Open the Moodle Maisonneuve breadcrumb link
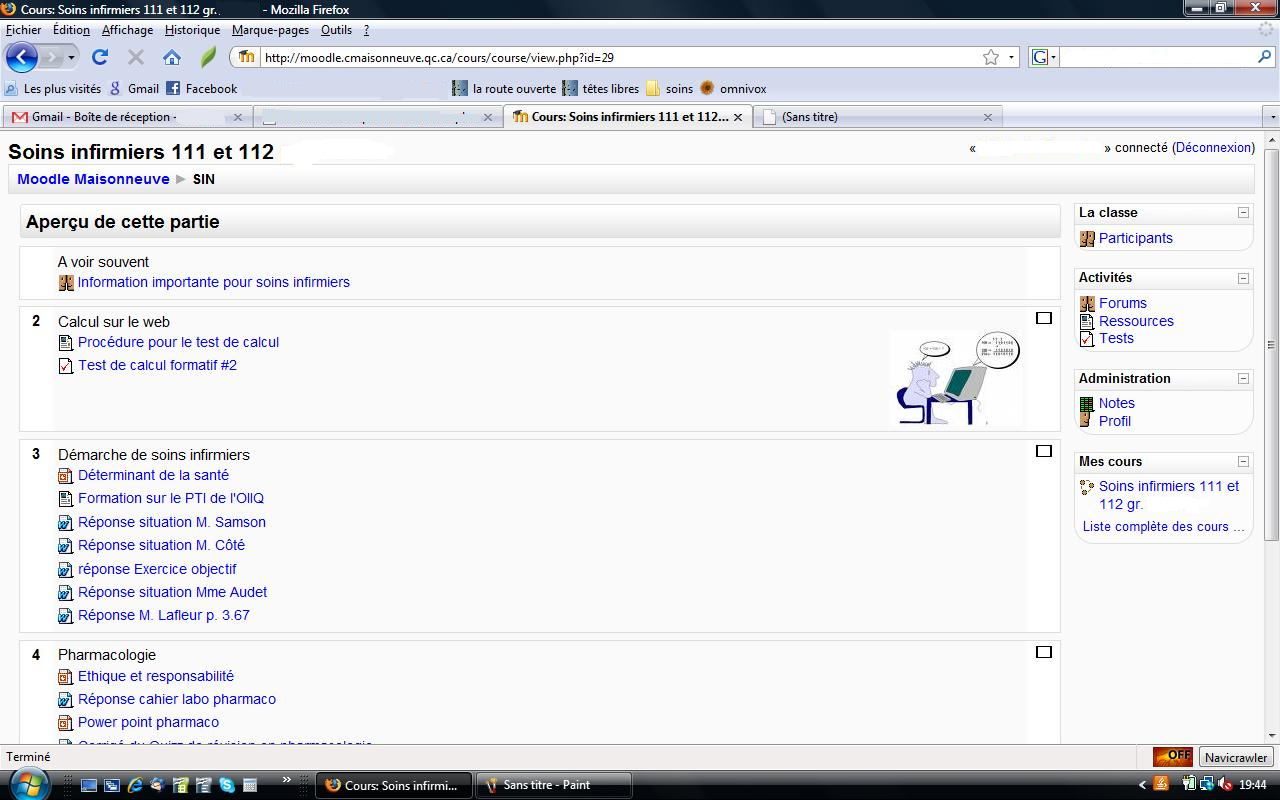1280x800 pixels. pos(93,180)
